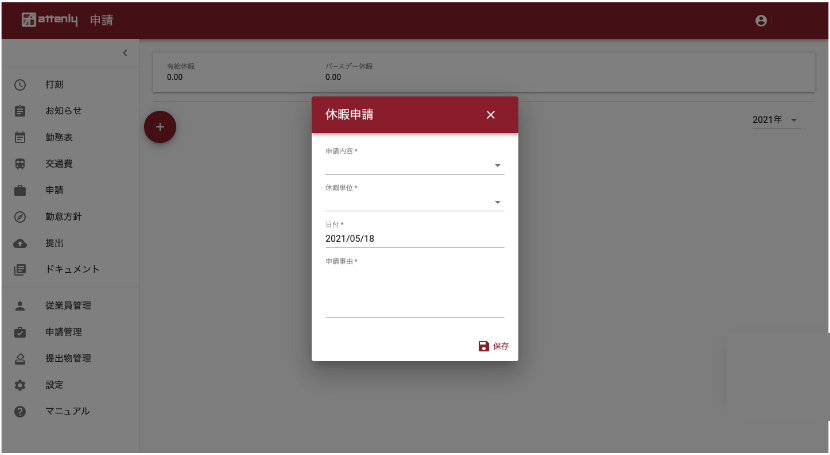Image resolution: width=830 pixels, height=455 pixels.
Task: Go to 申請管理 in sidebar
Action: [x=70, y=332]
